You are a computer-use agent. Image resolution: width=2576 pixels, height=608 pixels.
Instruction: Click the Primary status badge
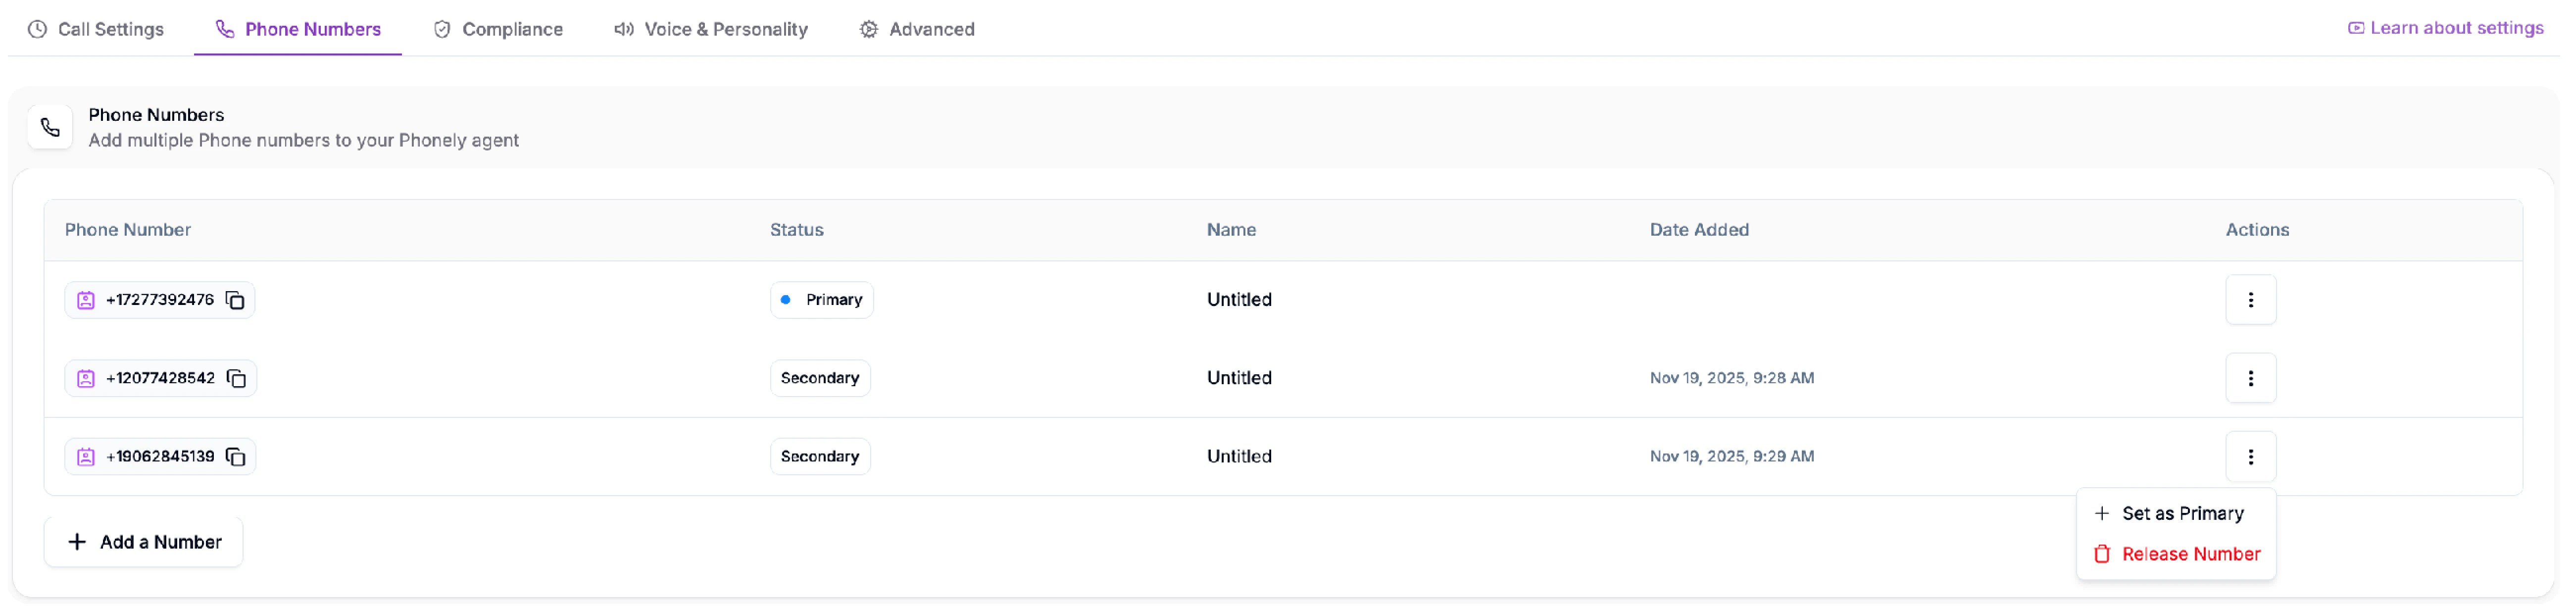821,299
